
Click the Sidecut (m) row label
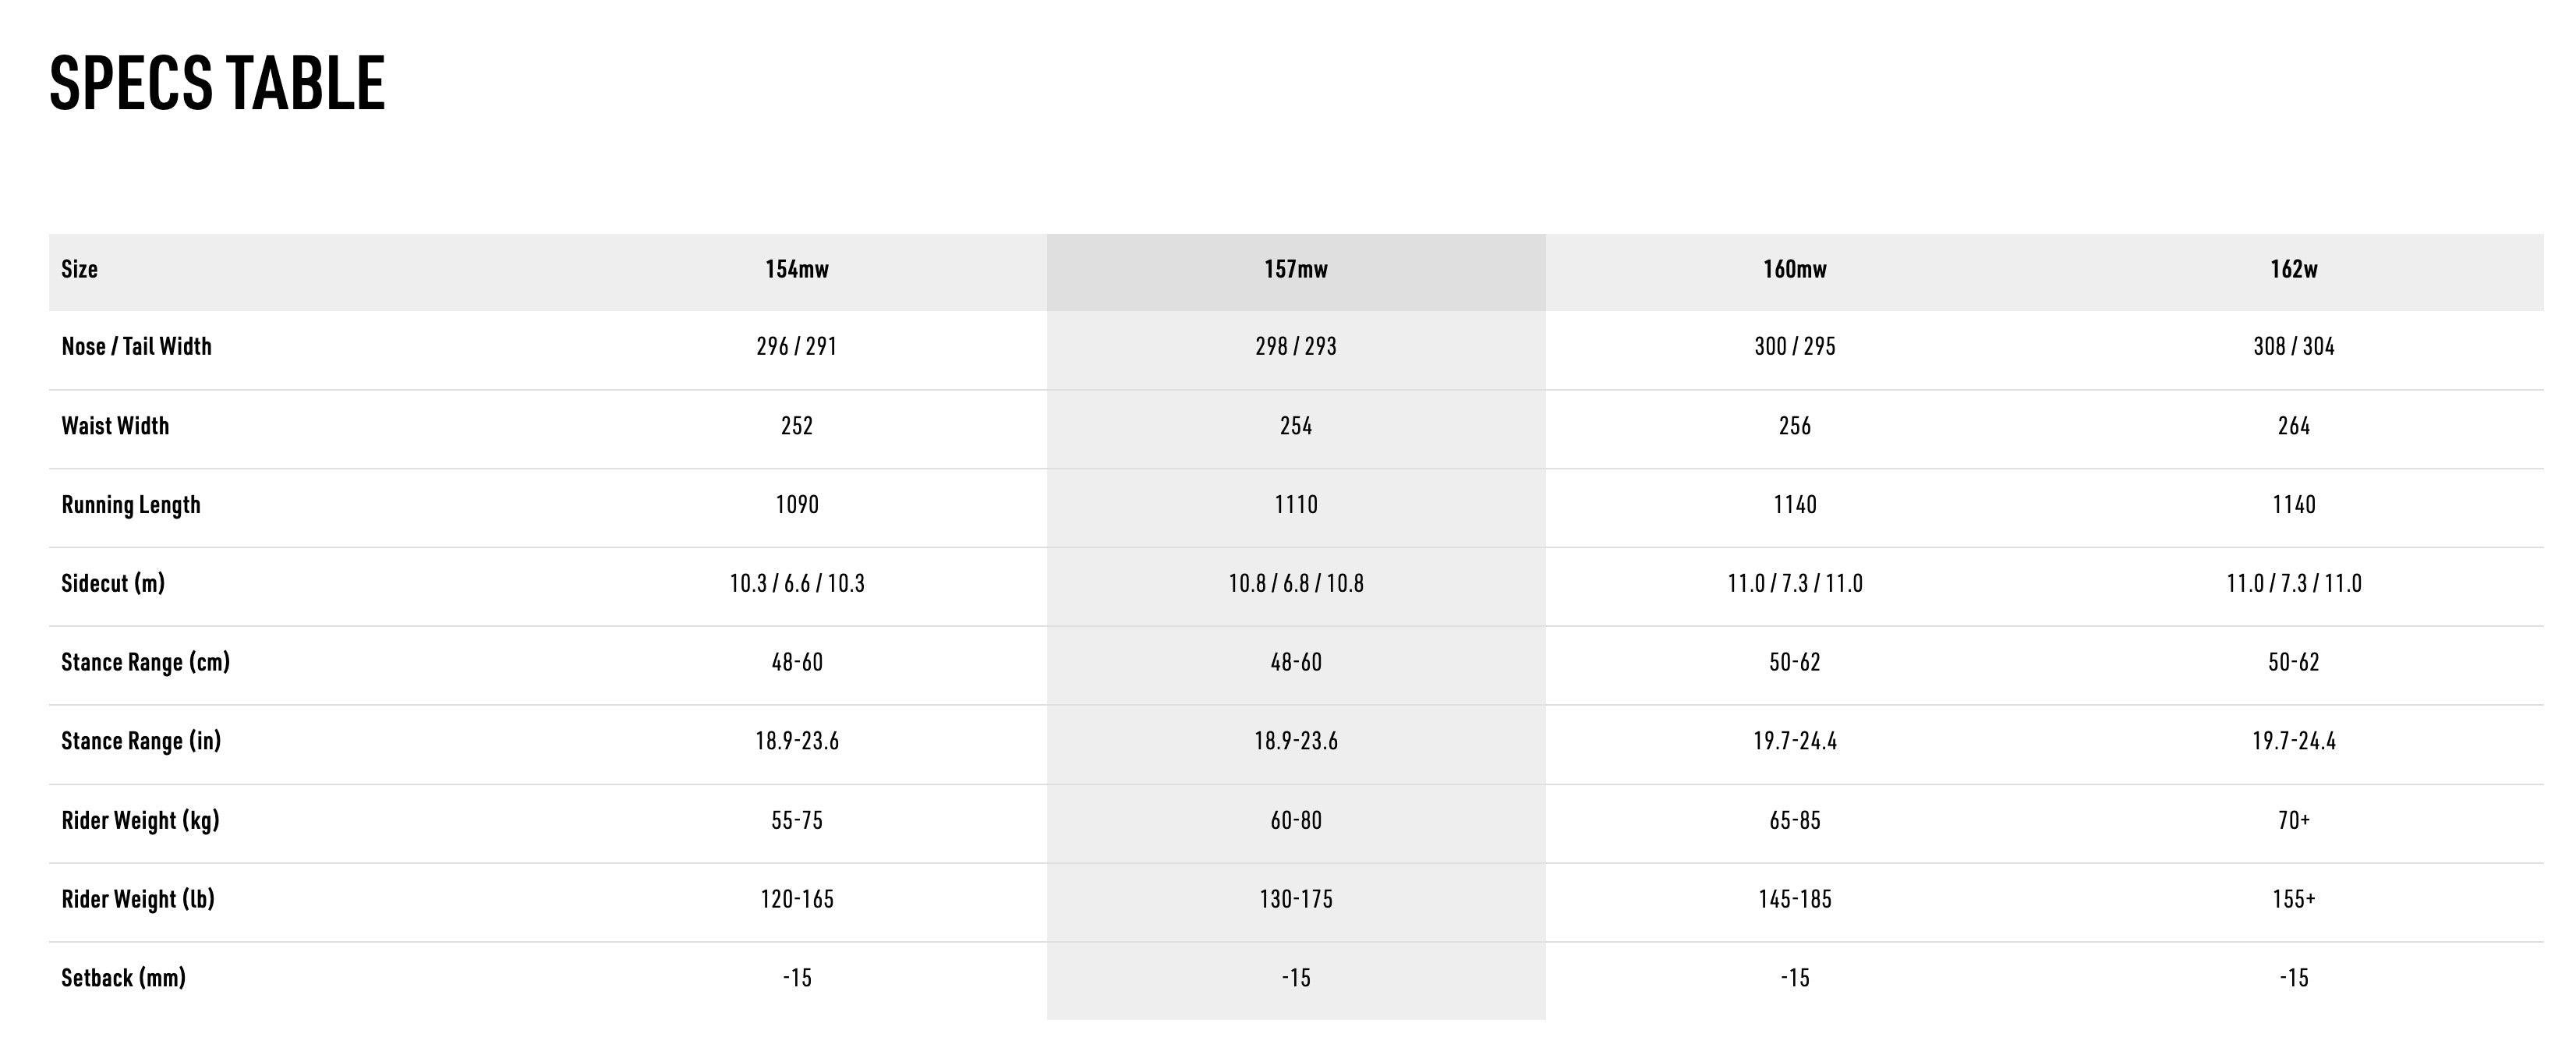[113, 583]
